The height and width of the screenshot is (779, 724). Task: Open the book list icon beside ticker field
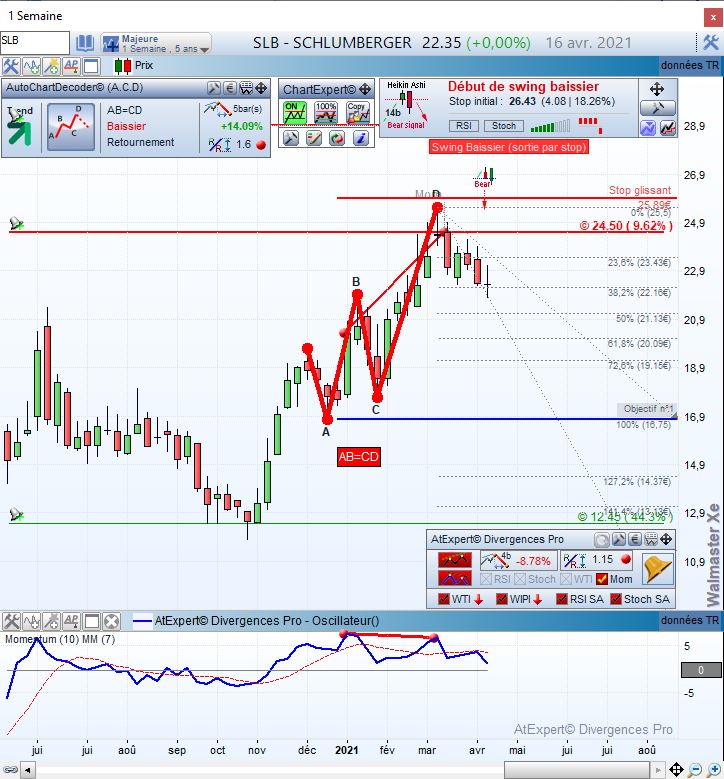coord(85,43)
